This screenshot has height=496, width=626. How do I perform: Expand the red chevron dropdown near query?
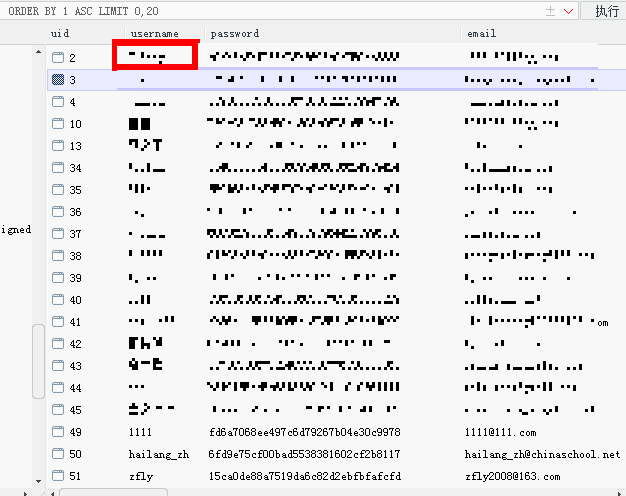[x=569, y=12]
